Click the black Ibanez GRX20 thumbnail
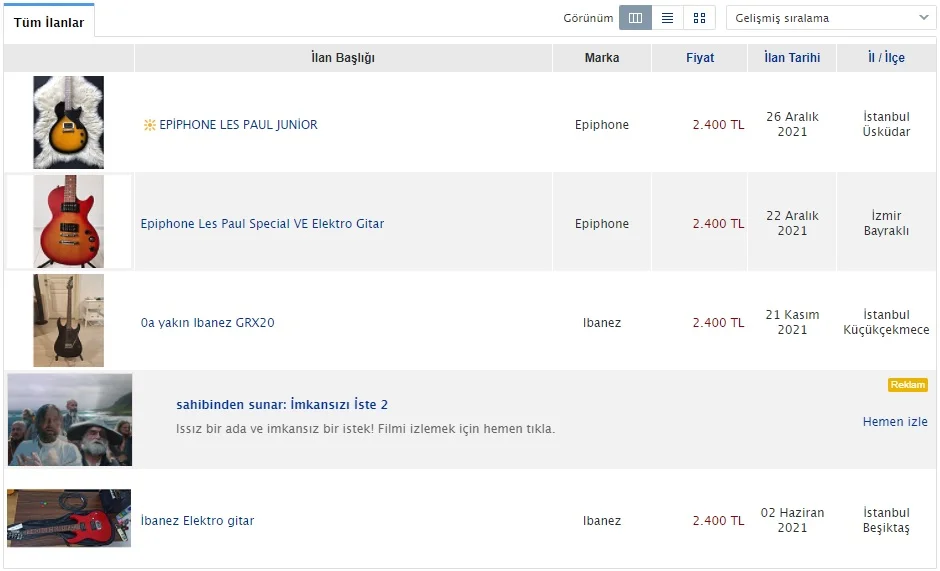 click(x=68, y=321)
